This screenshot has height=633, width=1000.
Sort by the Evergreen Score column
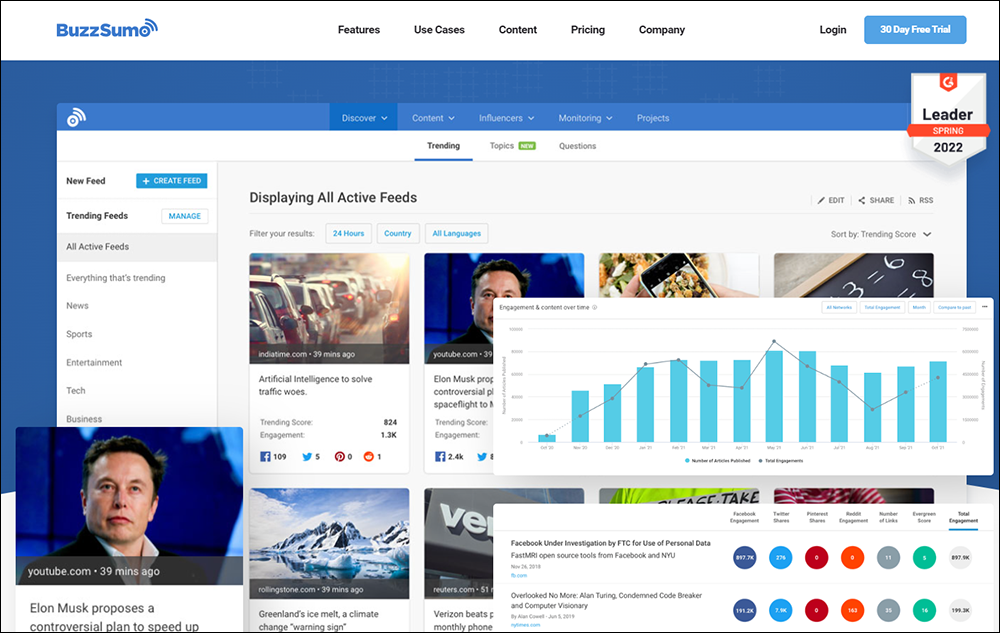click(x=924, y=517)
